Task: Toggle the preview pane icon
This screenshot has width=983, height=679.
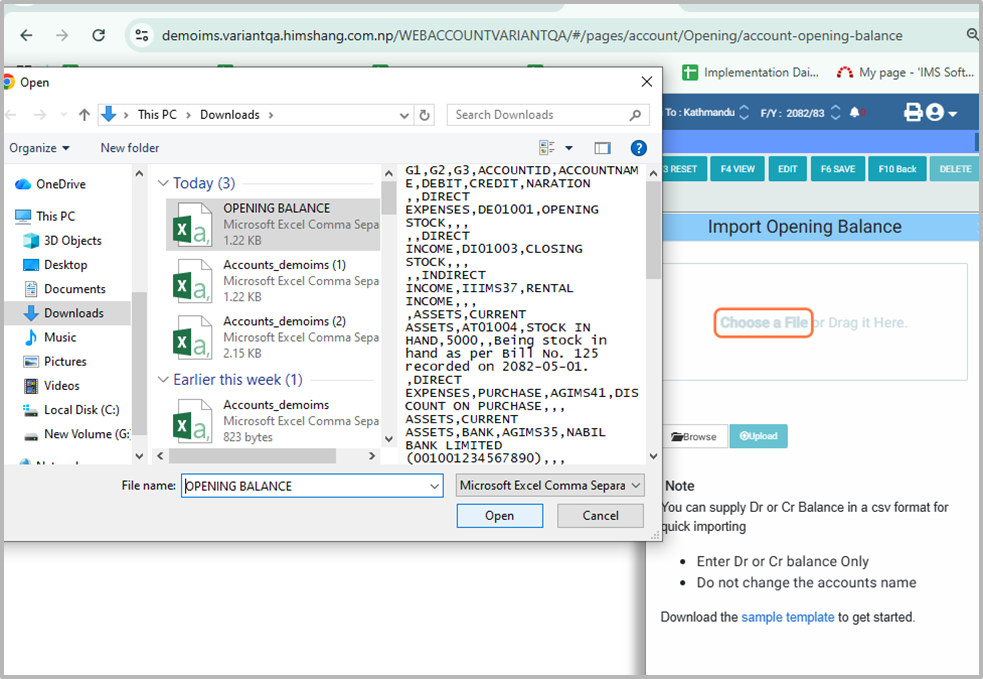Action: (x=601, y=148)
